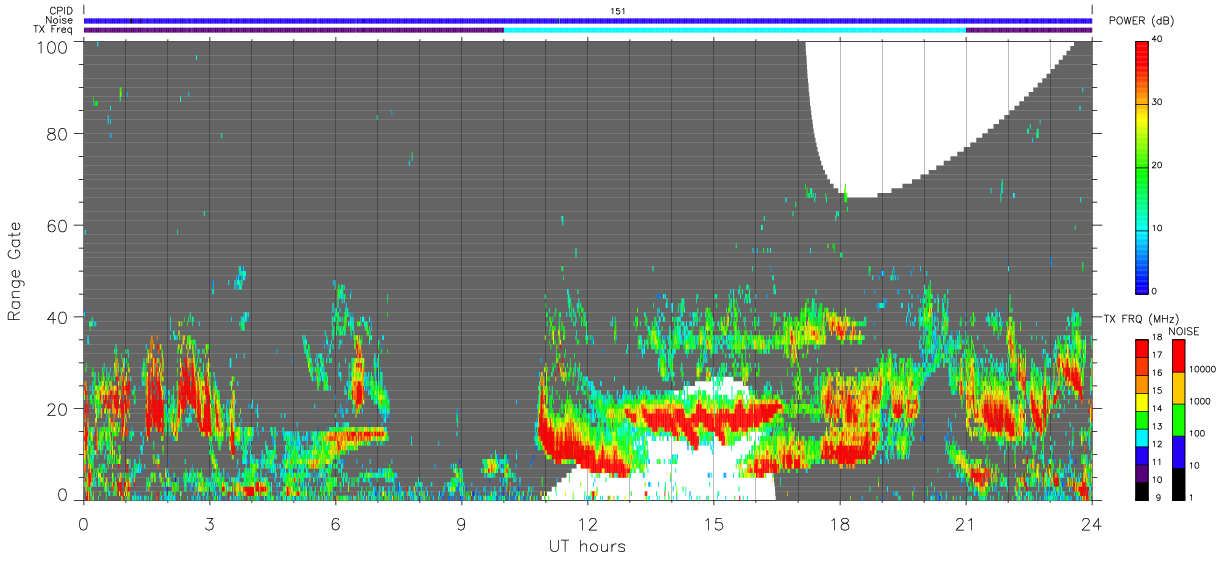Click the NOISE legend title

[x=1183, y=331]
